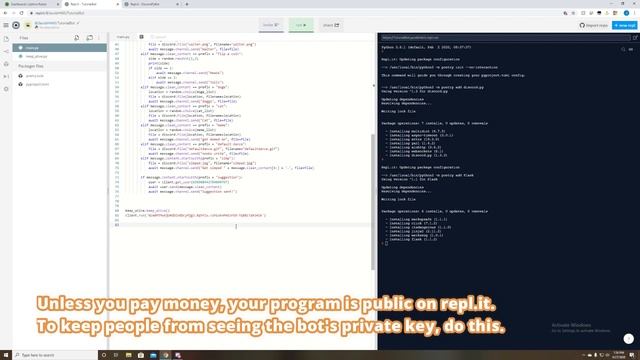The height and width of the screenshot is (360, 640).
Task: Click the editor vertical scrollbar
Action: click(373, 202)
